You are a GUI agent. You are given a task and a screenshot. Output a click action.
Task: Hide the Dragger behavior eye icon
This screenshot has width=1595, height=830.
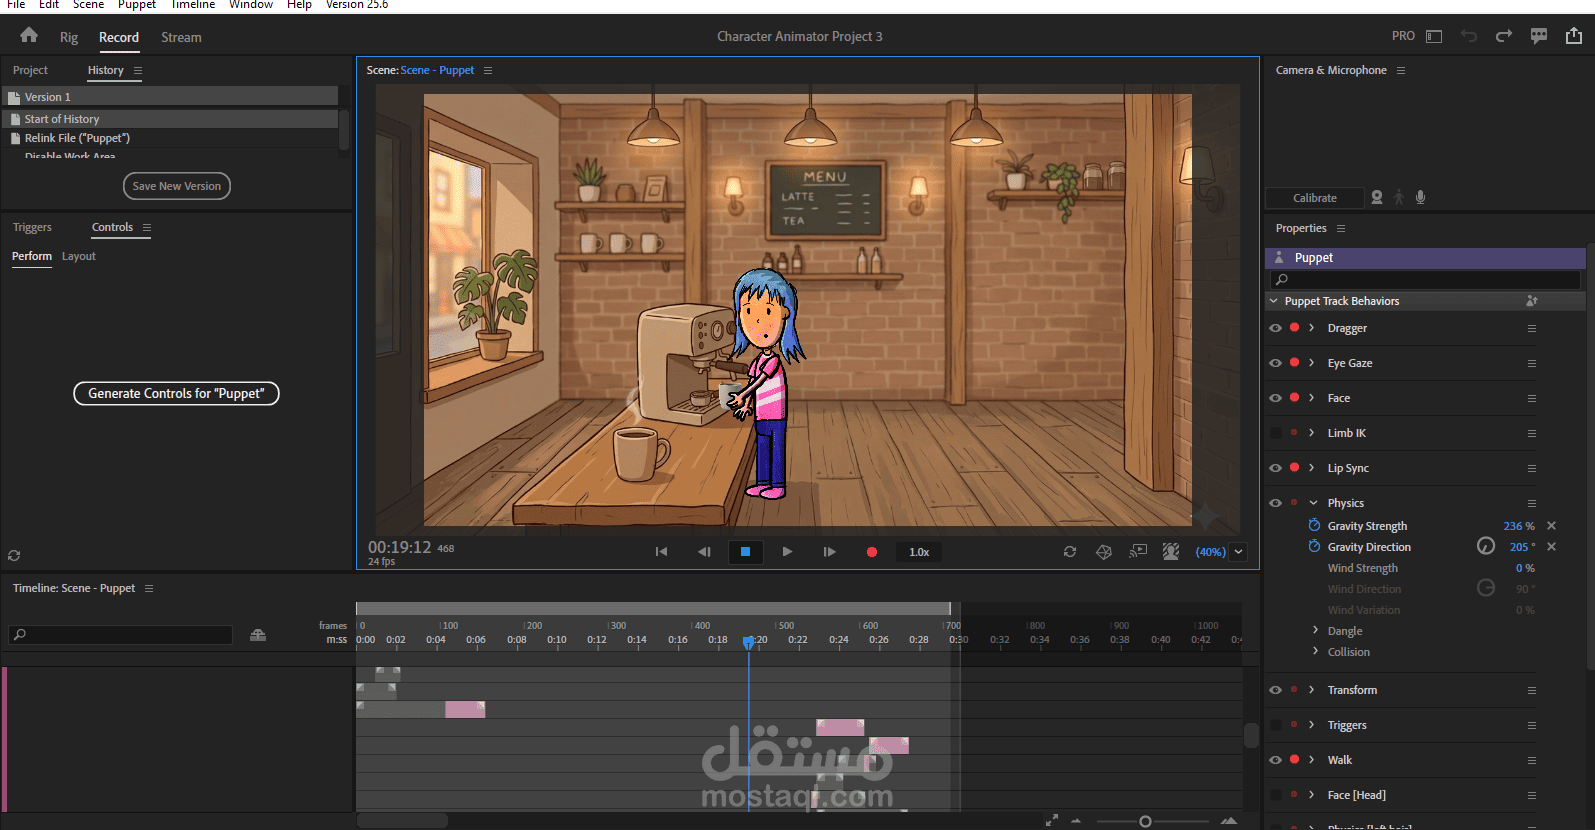coord(1275,328)
